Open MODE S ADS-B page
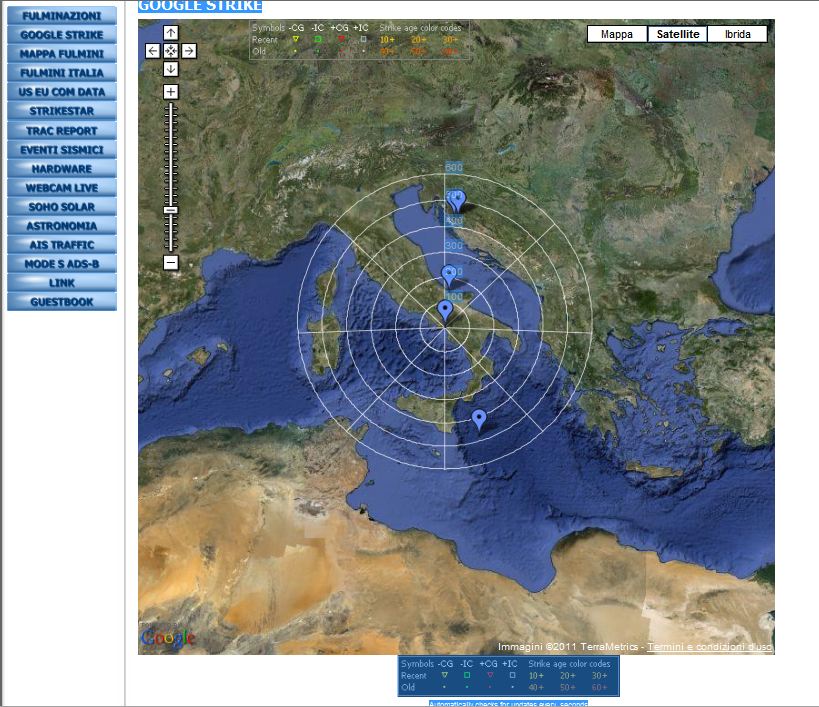 62,264
